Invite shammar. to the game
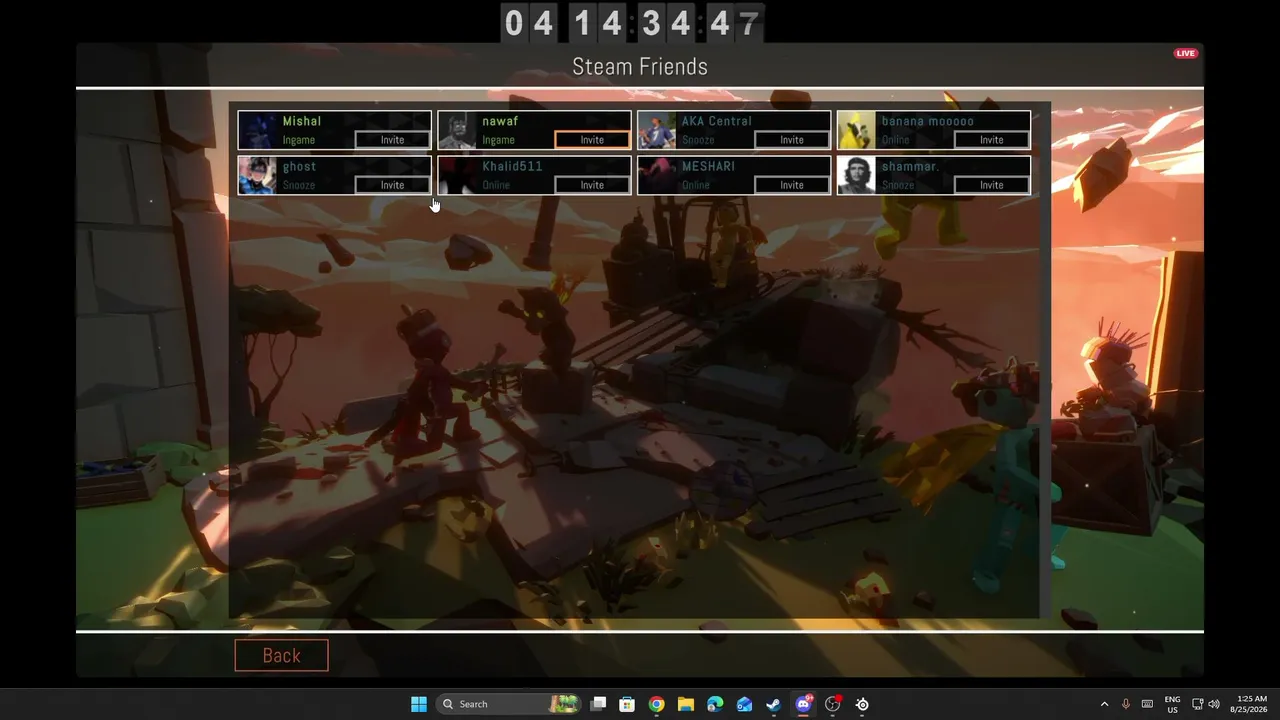The image size is (1280, 720). pos(991,185)
